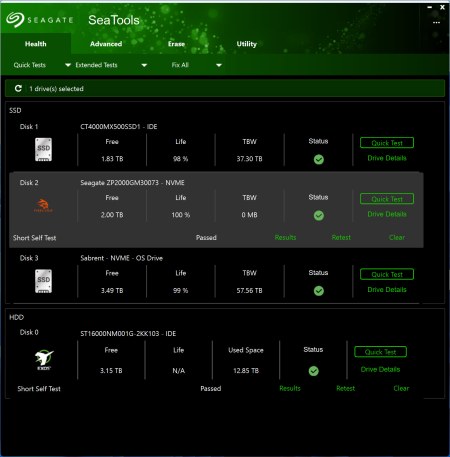Close the SeaTools window

coord(442,7)
